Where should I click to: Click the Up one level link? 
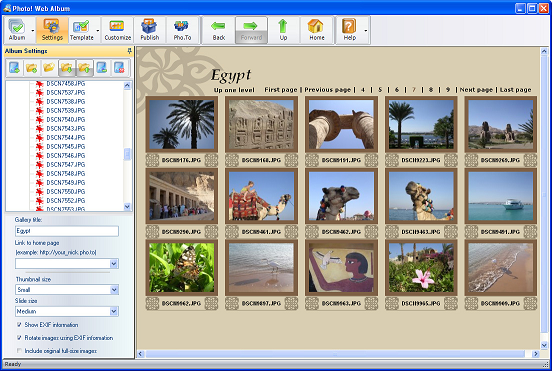pos(234,90)
